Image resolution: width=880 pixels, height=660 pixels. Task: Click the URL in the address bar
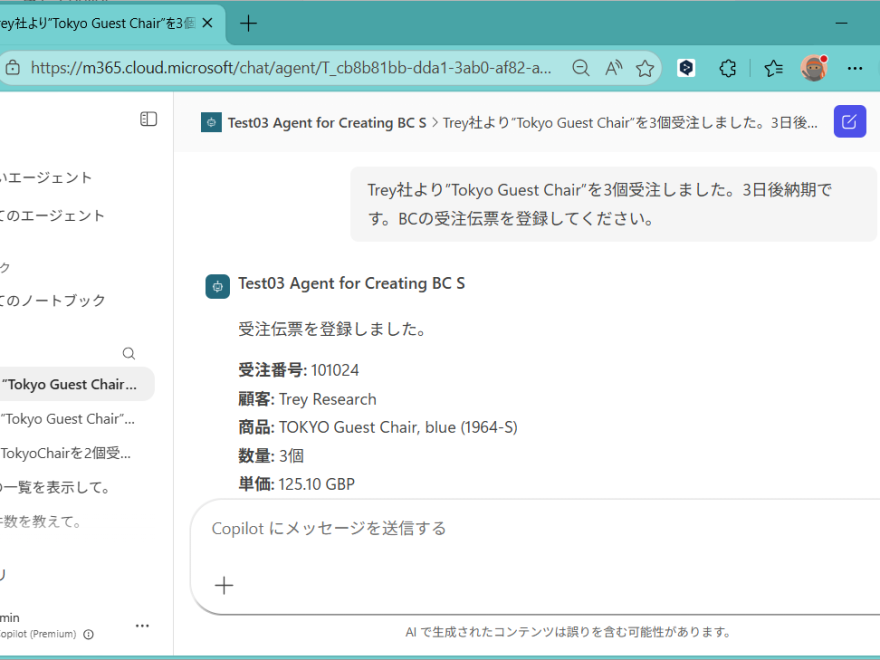290,68
